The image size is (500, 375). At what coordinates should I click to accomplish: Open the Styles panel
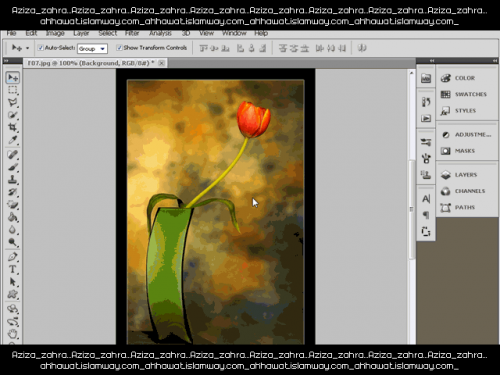pos(465,111)
